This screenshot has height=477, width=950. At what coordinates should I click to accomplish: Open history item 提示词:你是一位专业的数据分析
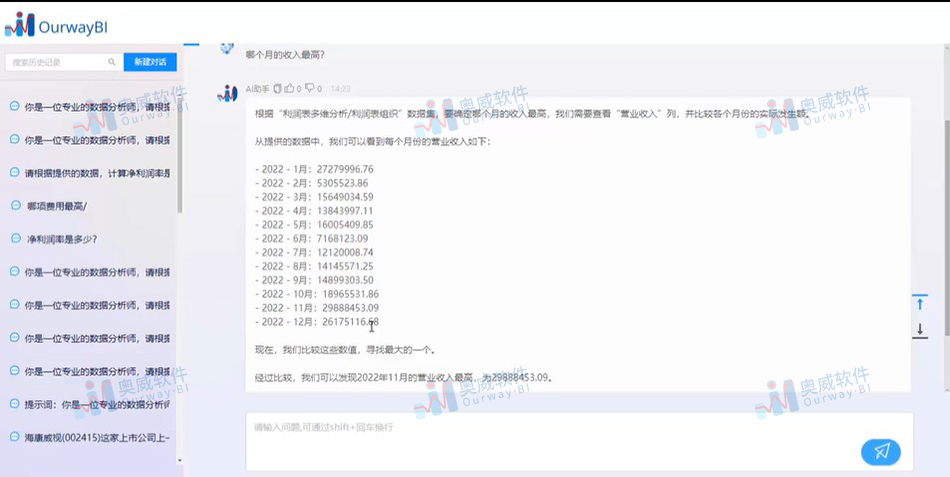[x=97, y=404]
